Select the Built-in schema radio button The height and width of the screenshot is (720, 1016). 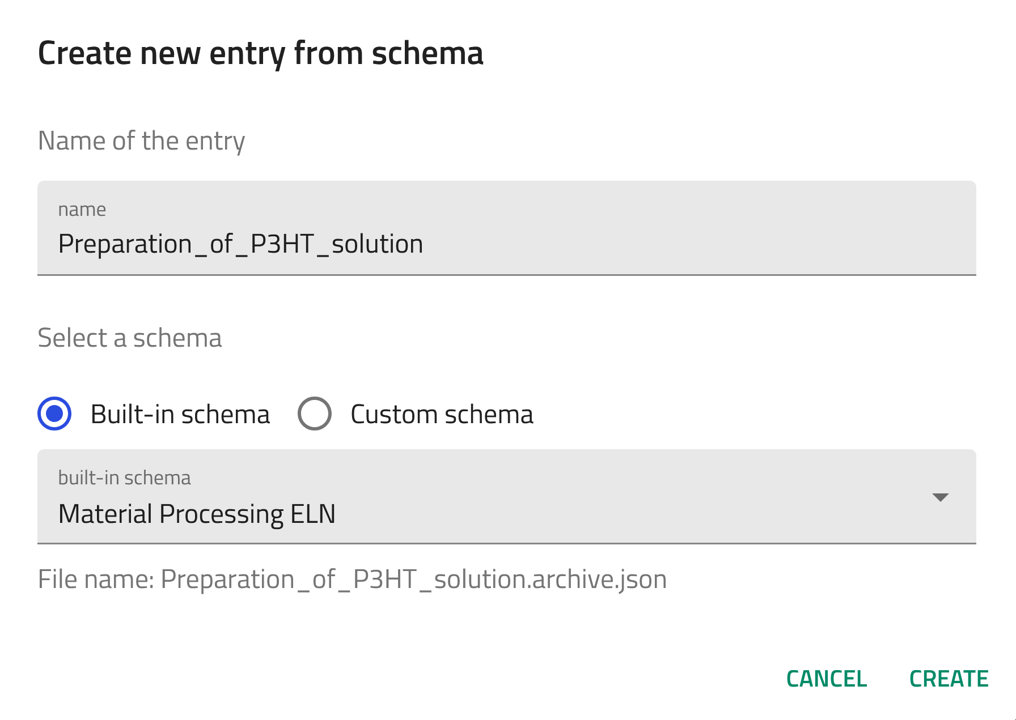click(55, 414)
